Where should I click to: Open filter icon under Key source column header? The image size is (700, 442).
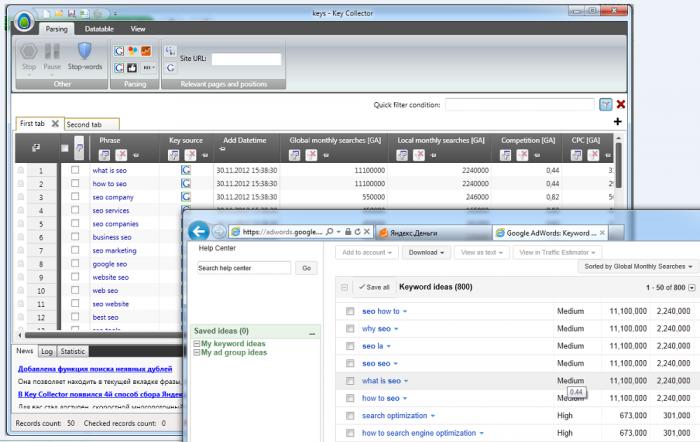pyautogui.click(x=174, y=155)
